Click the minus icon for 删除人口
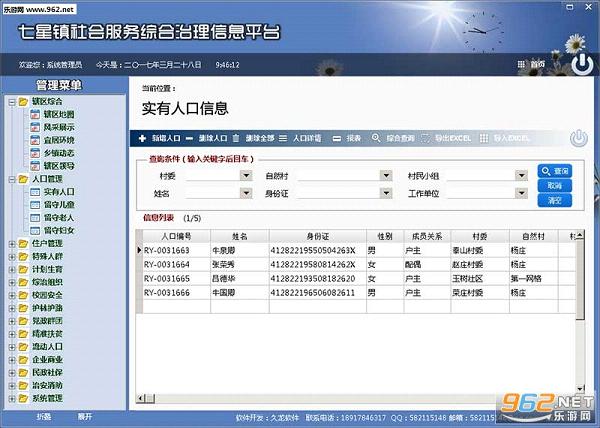 (189, 138)
